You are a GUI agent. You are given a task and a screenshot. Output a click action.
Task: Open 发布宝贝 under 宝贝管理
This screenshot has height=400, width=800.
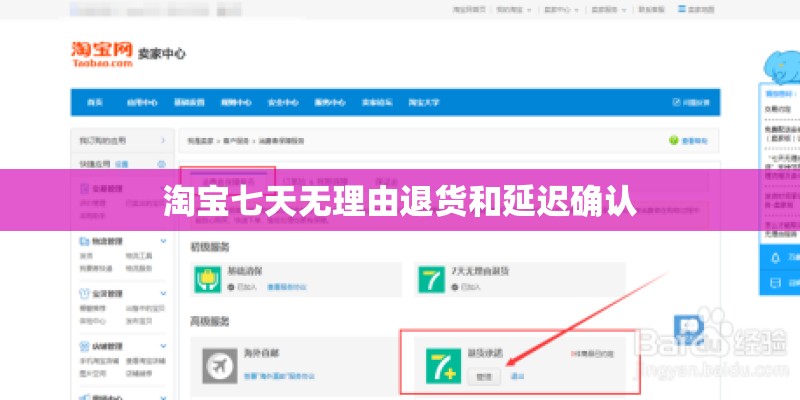click(x=139, y=321)
